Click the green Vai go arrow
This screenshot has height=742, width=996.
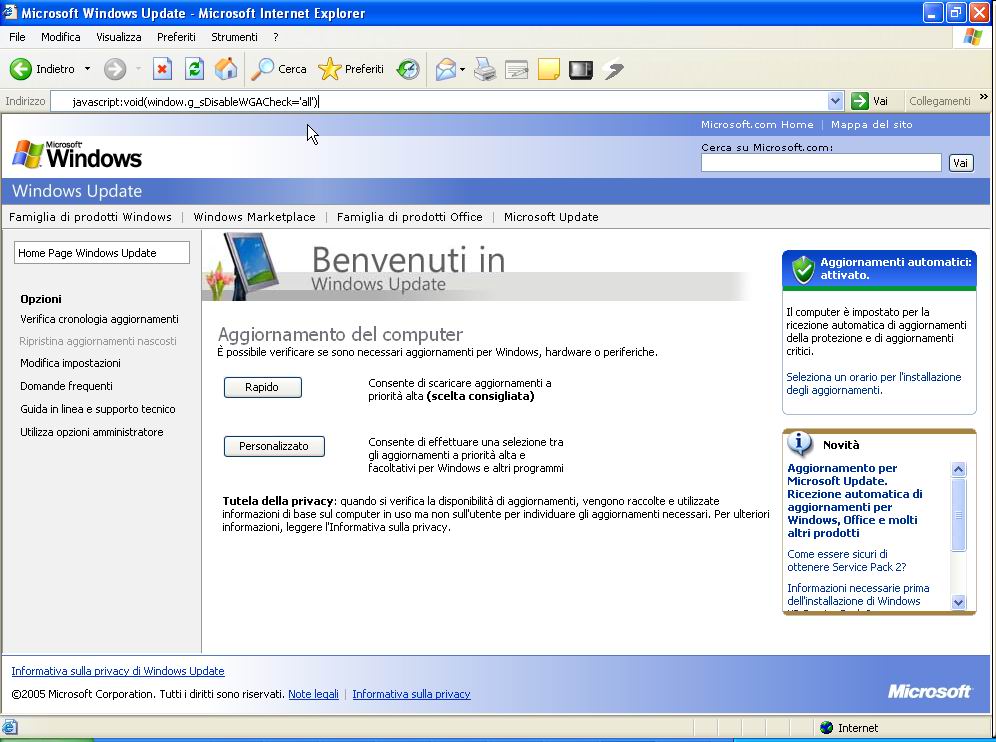tap(859, 101)
